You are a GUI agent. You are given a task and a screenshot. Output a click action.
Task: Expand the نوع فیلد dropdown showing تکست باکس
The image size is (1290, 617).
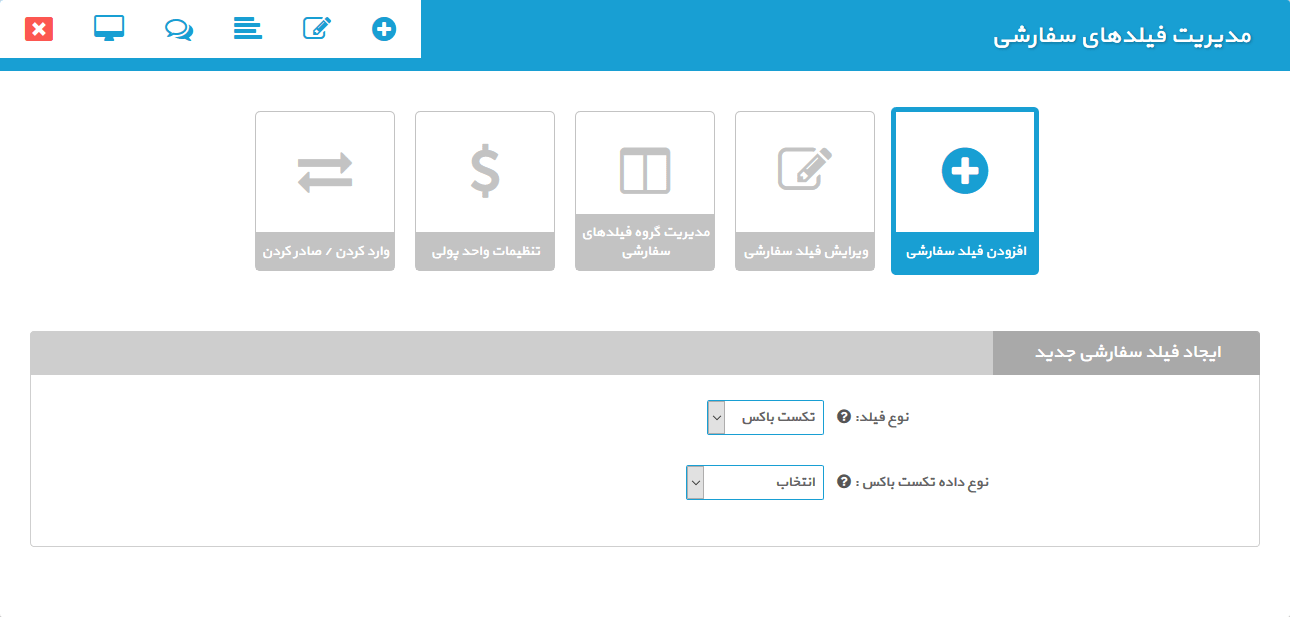pyautogui.click(x=765, y=417)
